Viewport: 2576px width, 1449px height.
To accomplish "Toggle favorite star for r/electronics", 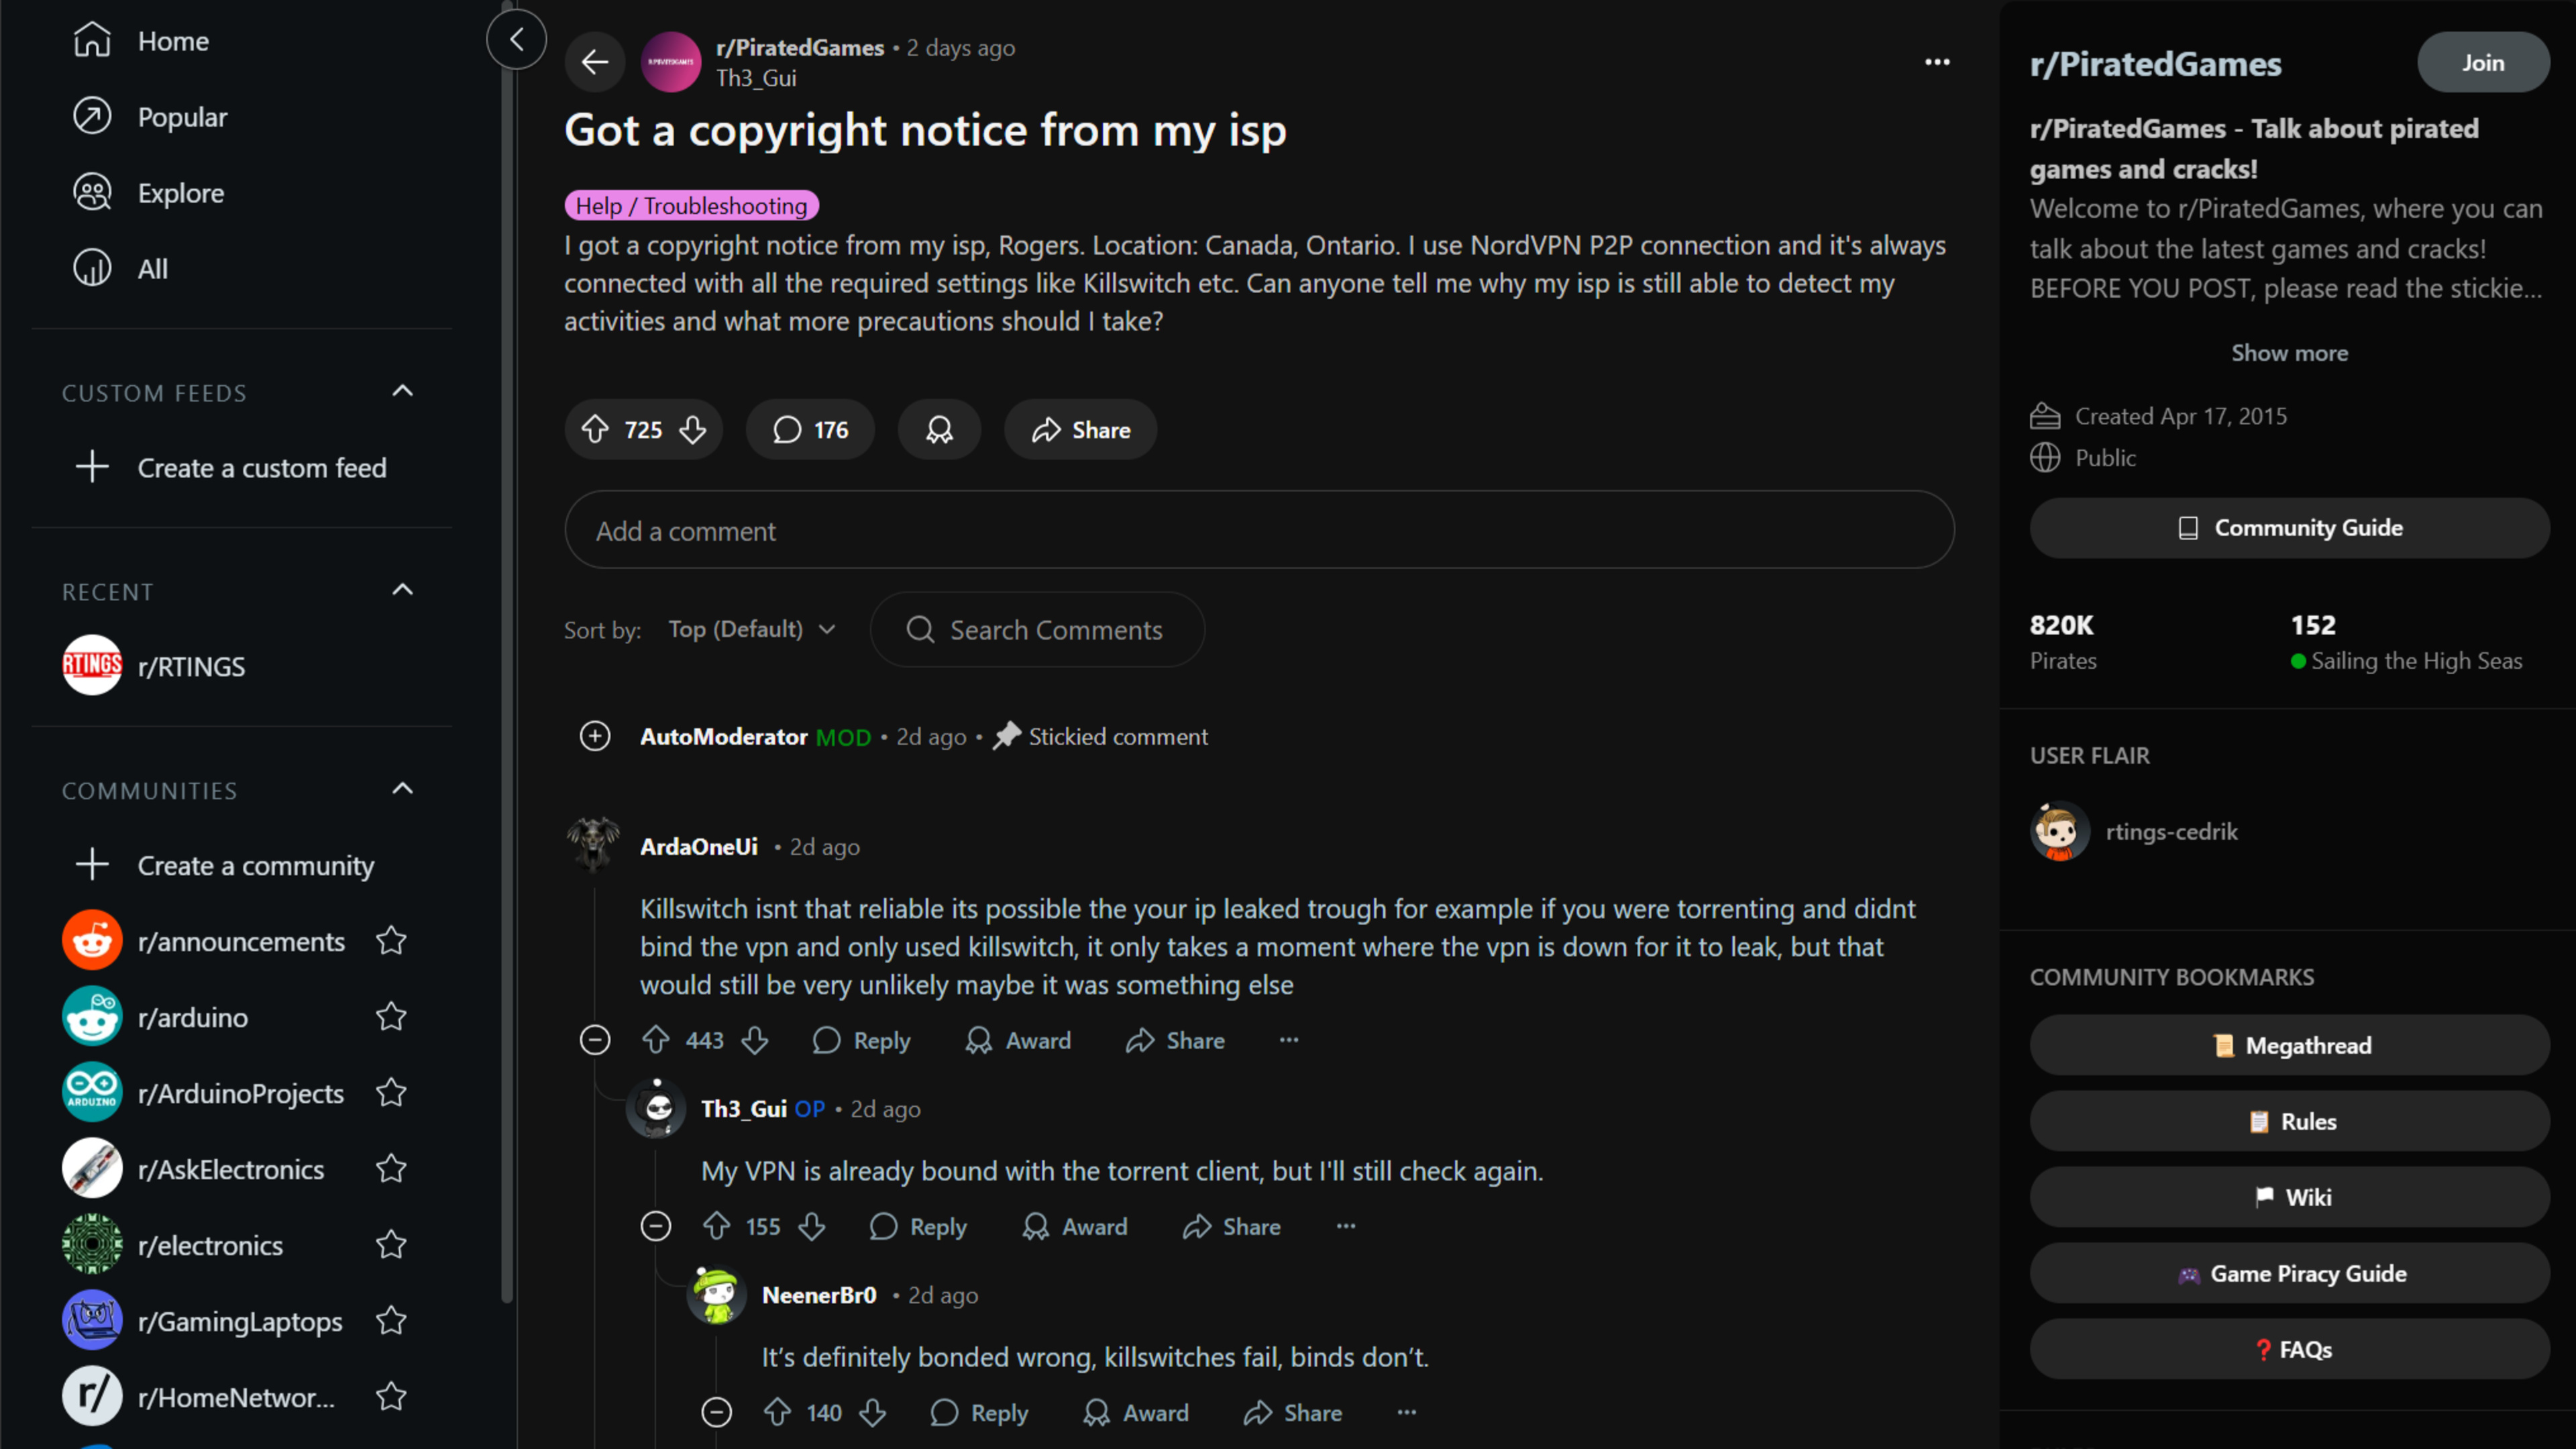I will [x=391, y=1245].
